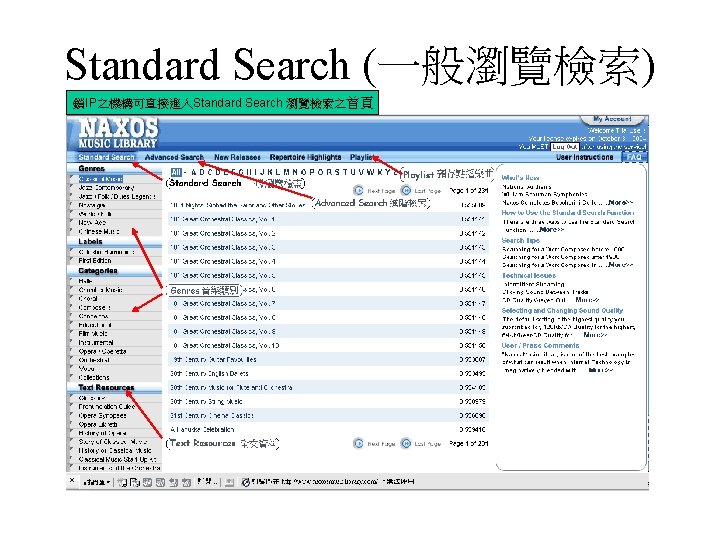Open Selecting and Changing Sound Quality link
Viewport: 720px width, 540px height.
(562, 310)
